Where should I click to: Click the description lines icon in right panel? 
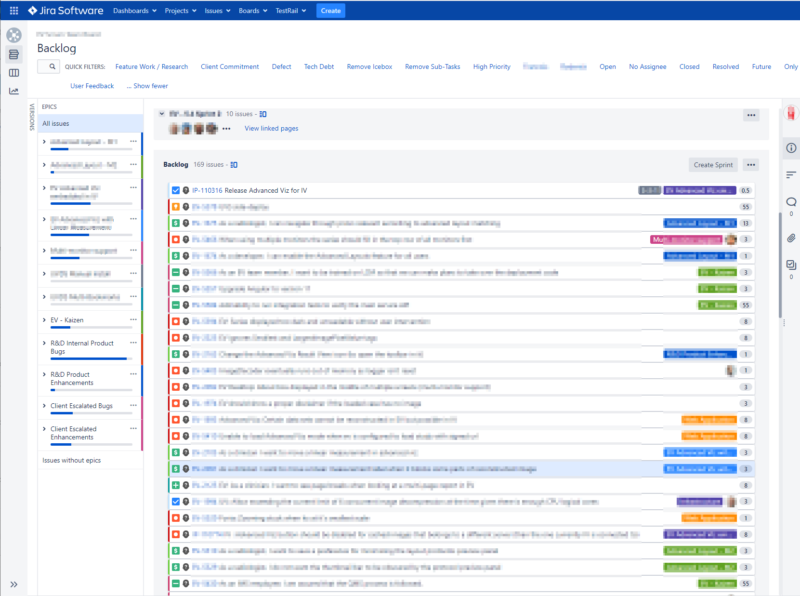791,175
